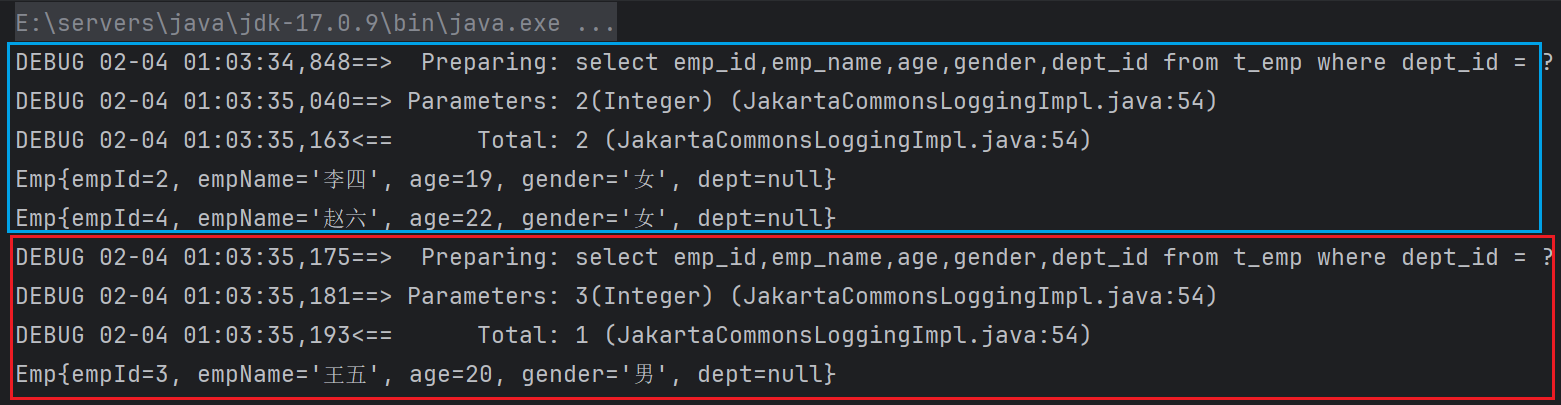Image resolution: width=1561 pixels, height=405 pixels.
Task: Place cursor on timestamp 01:03:34,848
Action: (267, 62)
